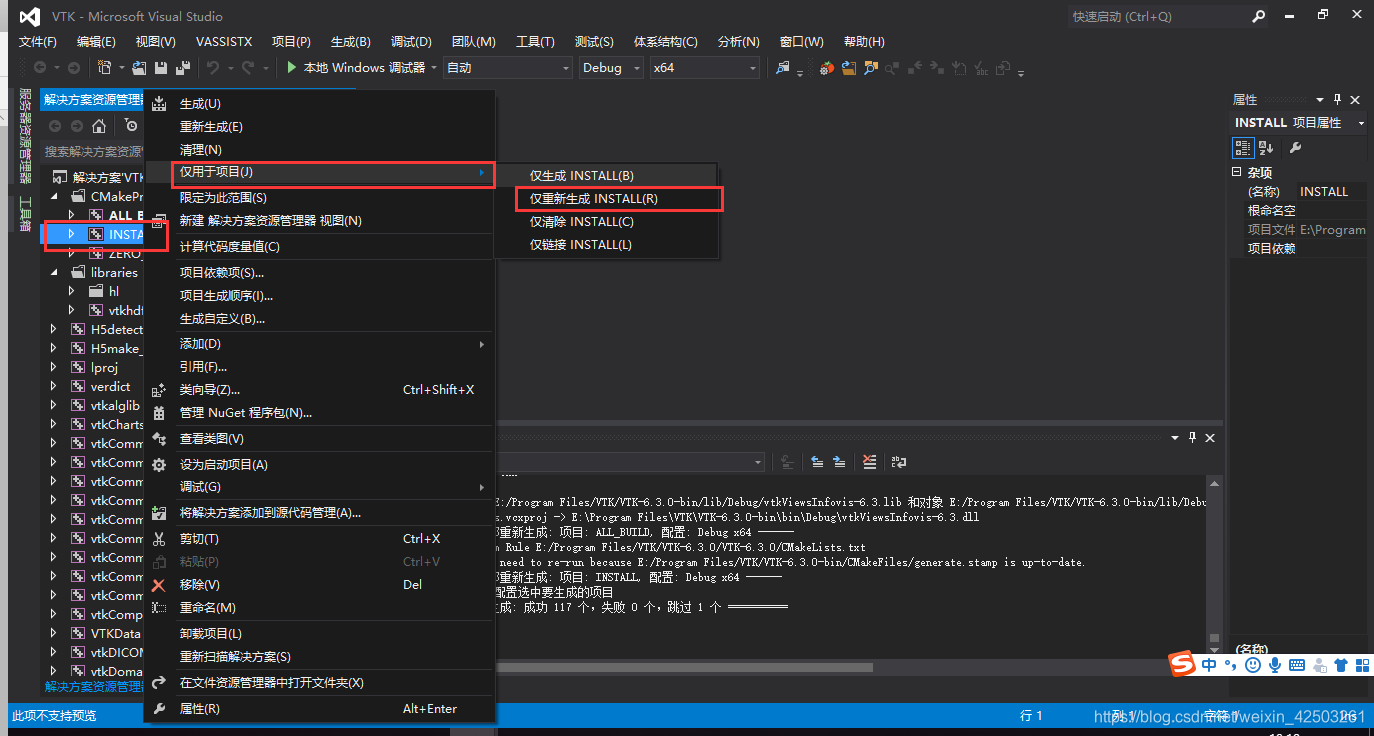Expand the vtkalglib project node
1374x736 pixels.
tap(54, 405)
